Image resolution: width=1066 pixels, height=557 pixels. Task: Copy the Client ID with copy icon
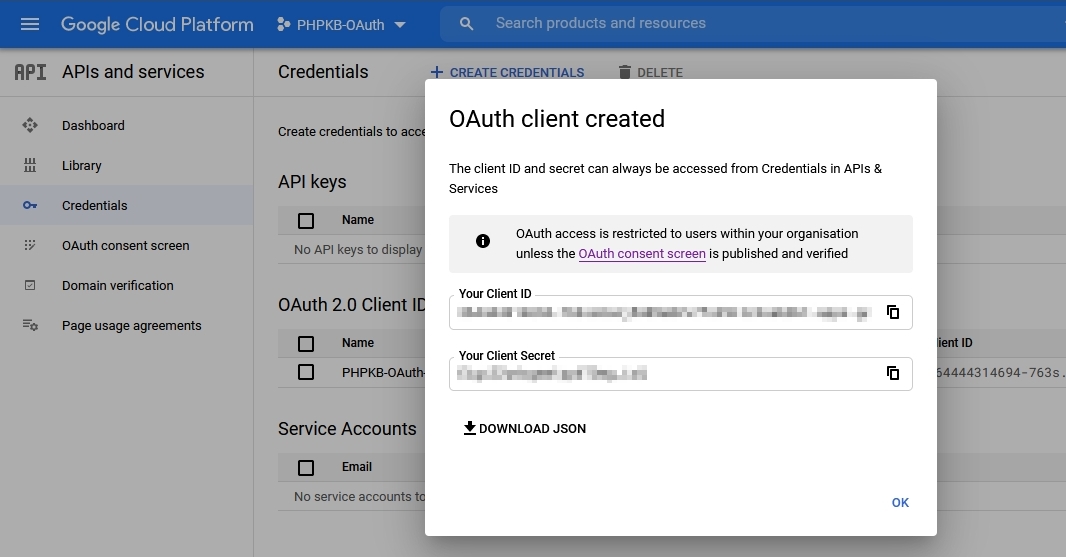pos(893,311)
